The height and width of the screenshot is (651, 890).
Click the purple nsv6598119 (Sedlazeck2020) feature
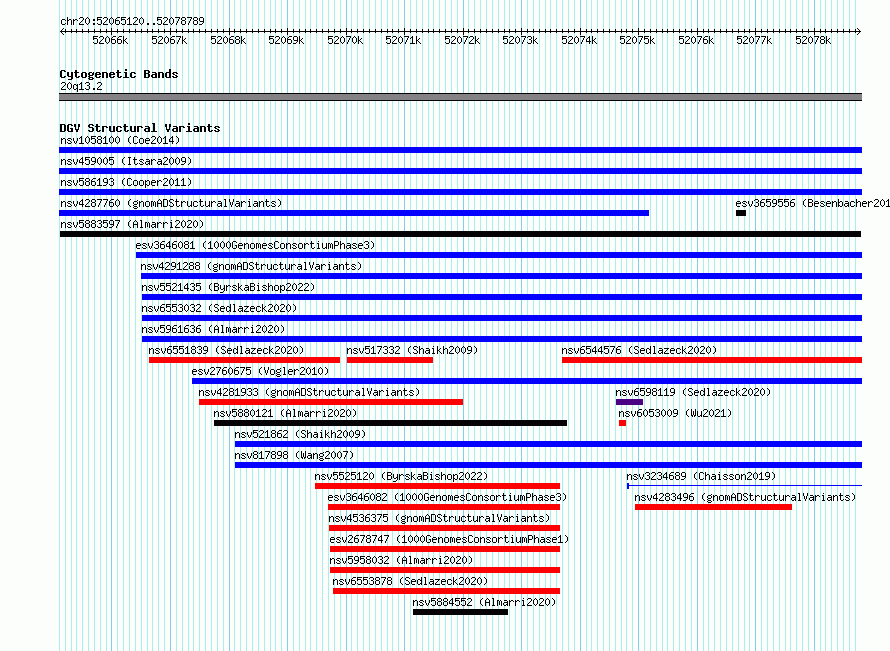tap(629, 402)
